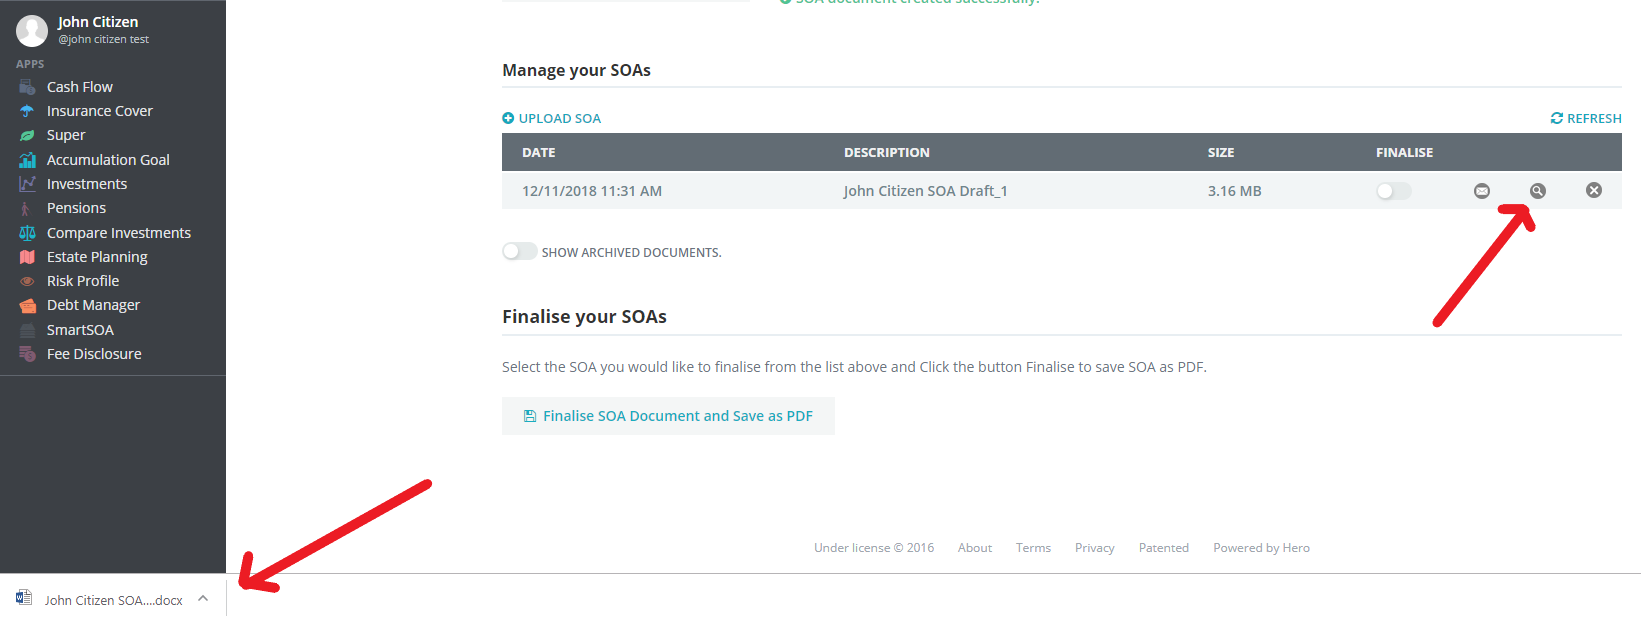Screen dimensions: 1641x620
Task: Open SmartSOA from the sidebar
Action: click(80, 330)
